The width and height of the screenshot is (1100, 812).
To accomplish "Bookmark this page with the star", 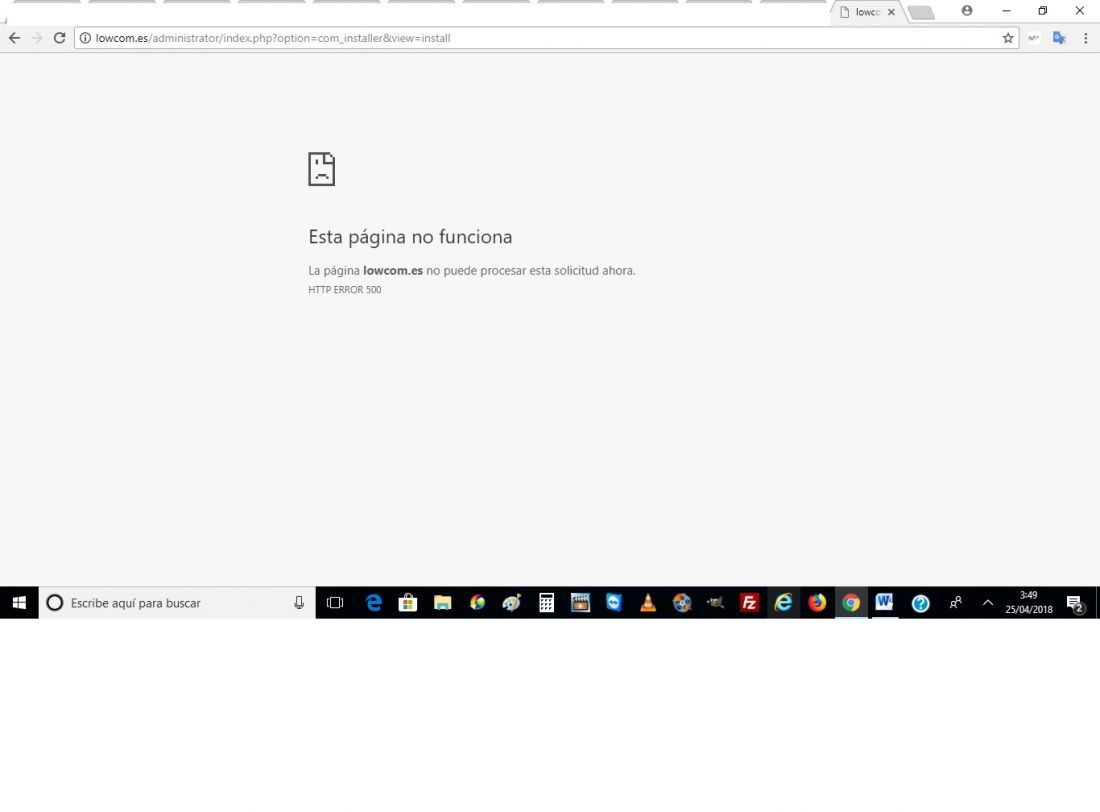I will 1008,38.
